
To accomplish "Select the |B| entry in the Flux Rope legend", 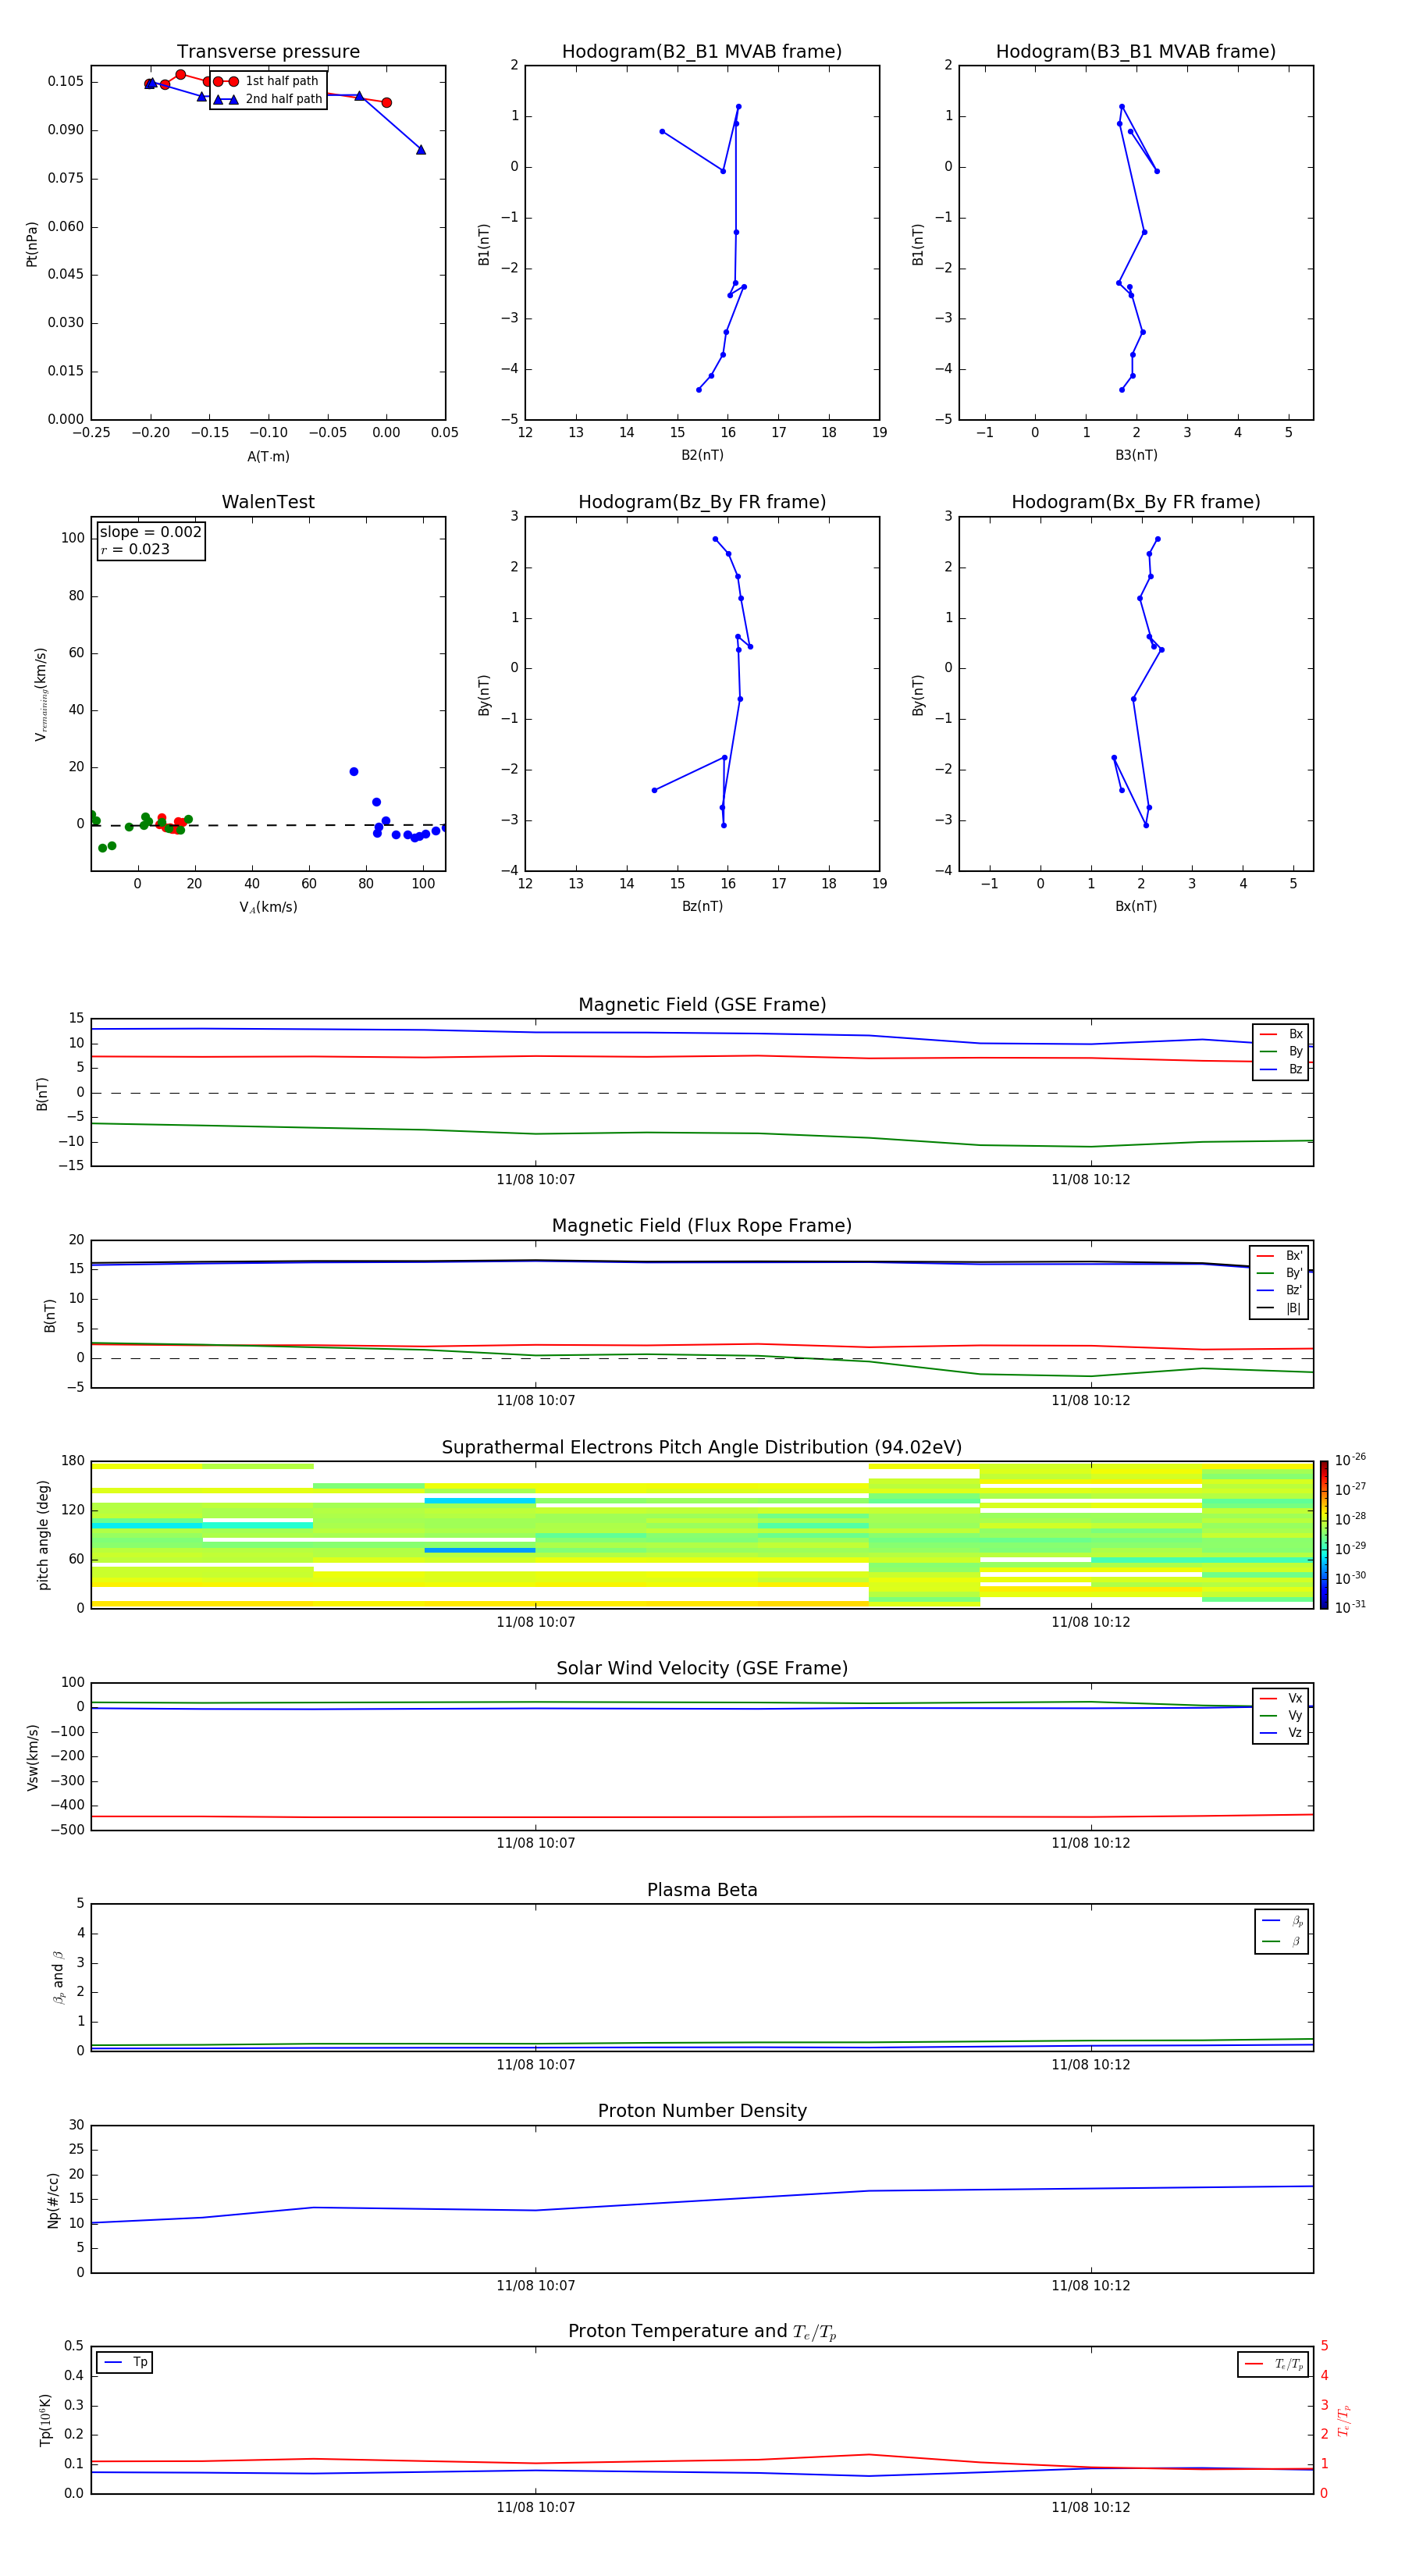I will pos(1279,1308).
